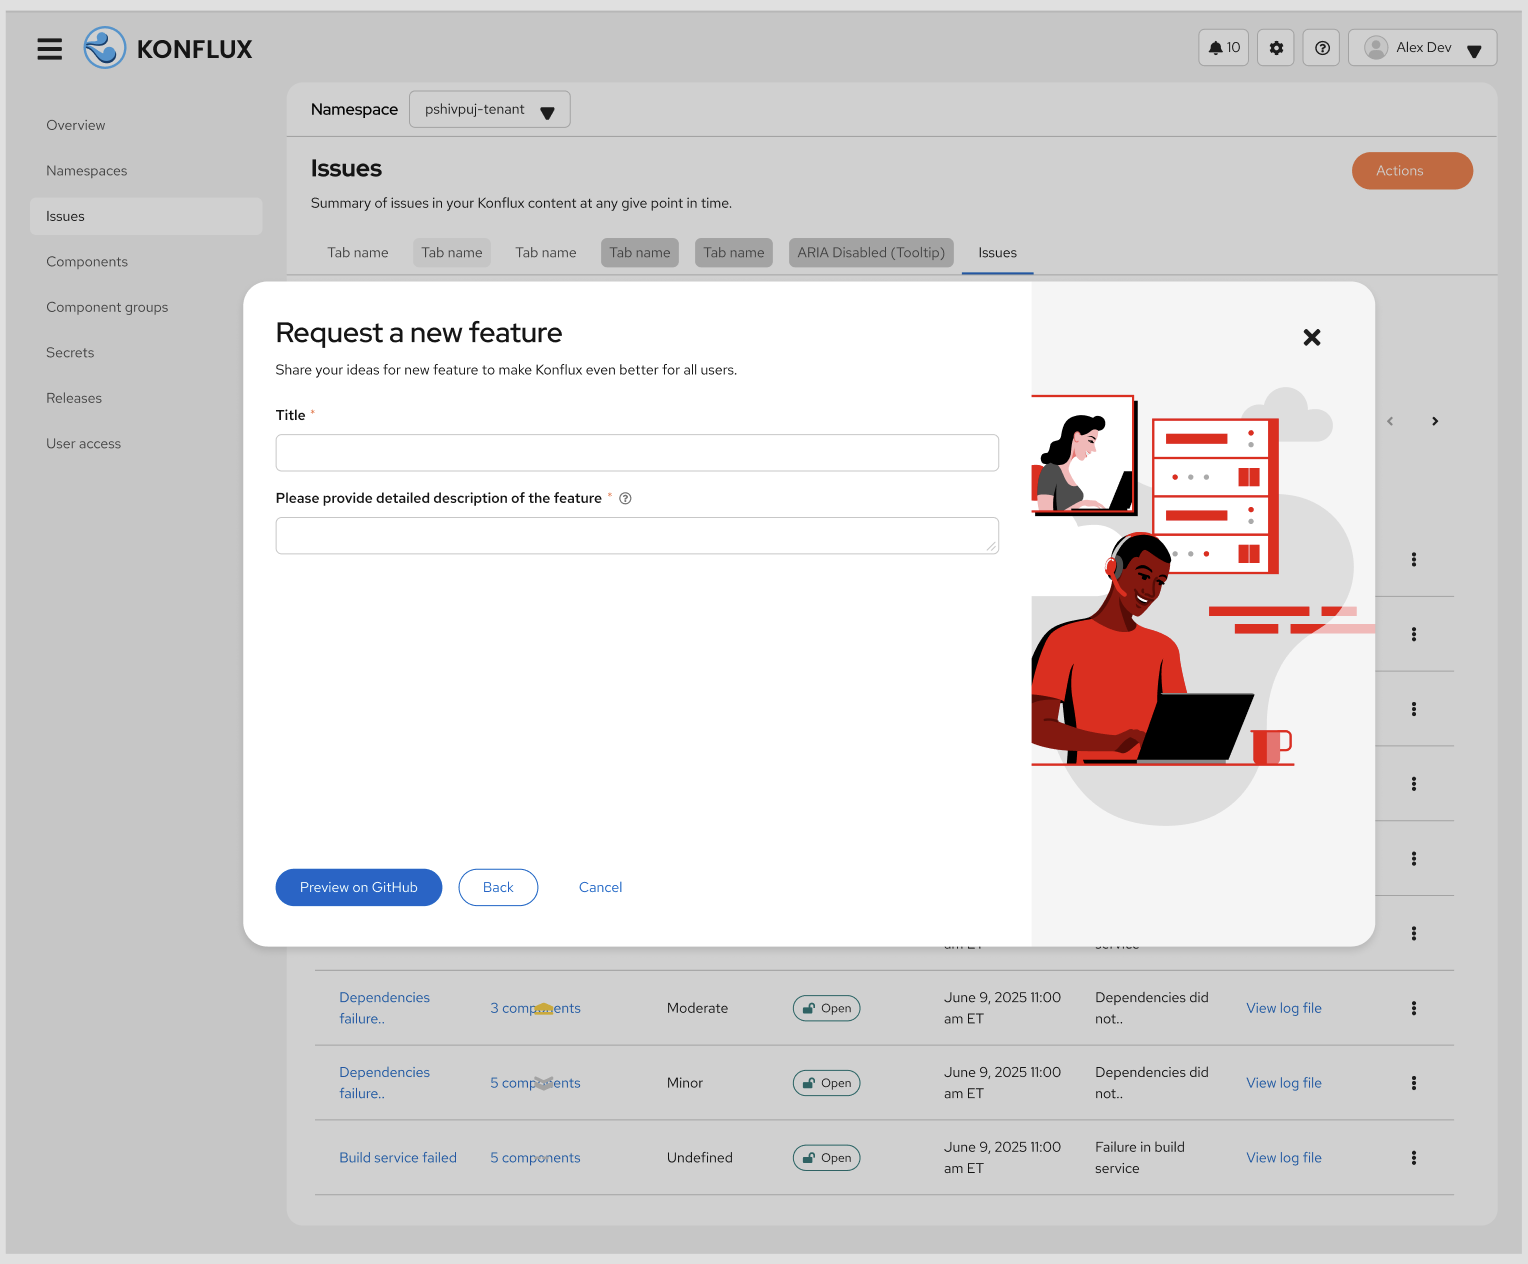Click the help icon beside the description label
1528x1264 pixels.
[x=625, y=499]
